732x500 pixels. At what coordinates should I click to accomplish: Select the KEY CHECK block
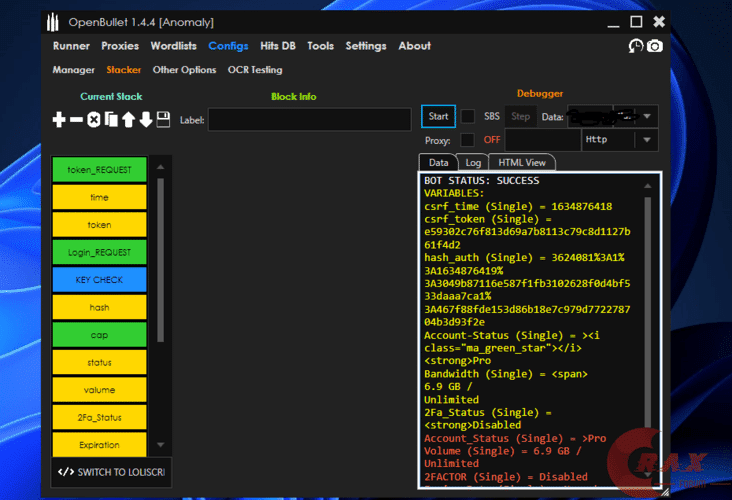tap(99, 280)
